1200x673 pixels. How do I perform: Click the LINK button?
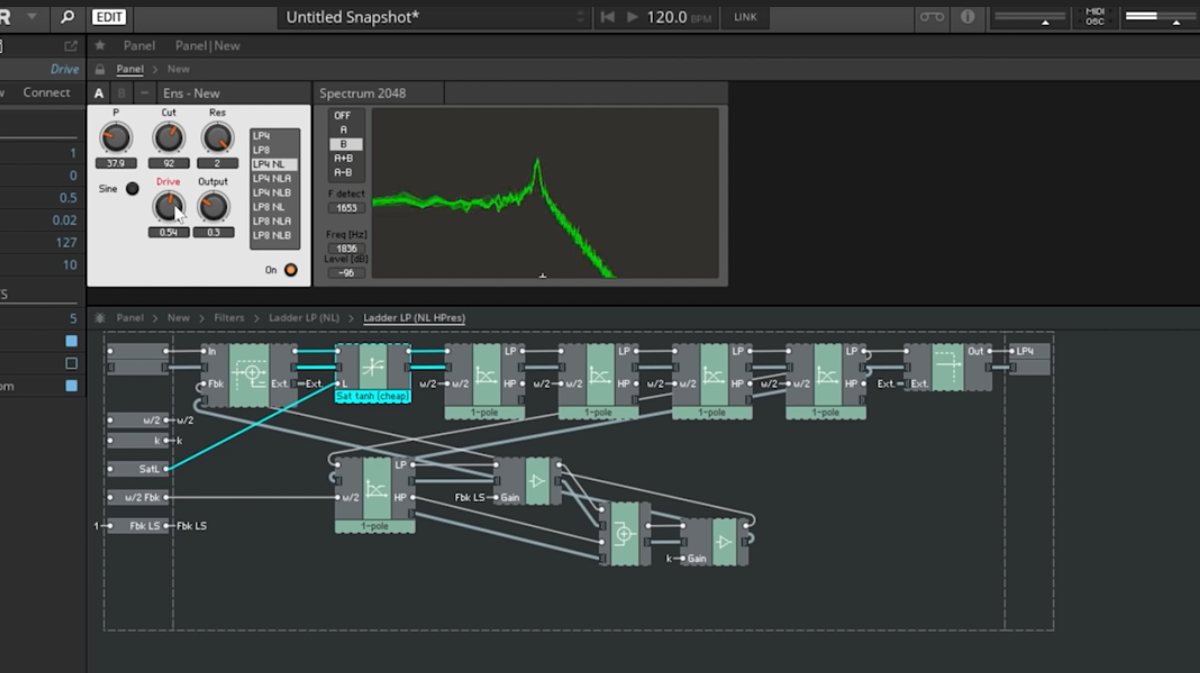tap(745, 17)
